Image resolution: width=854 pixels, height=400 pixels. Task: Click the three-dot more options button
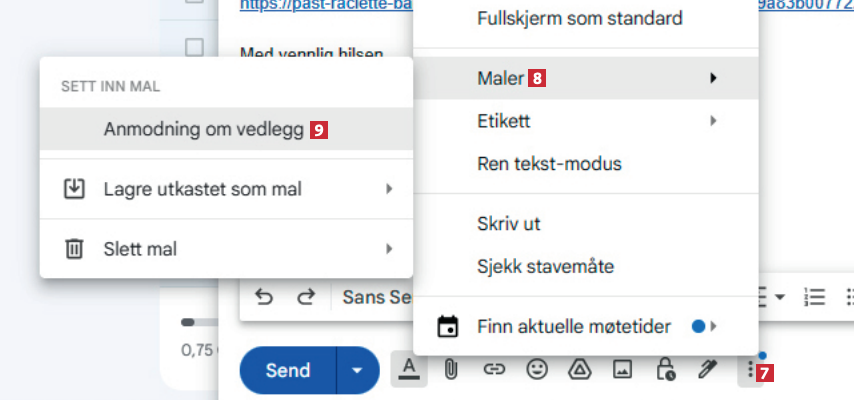point(747,370)
